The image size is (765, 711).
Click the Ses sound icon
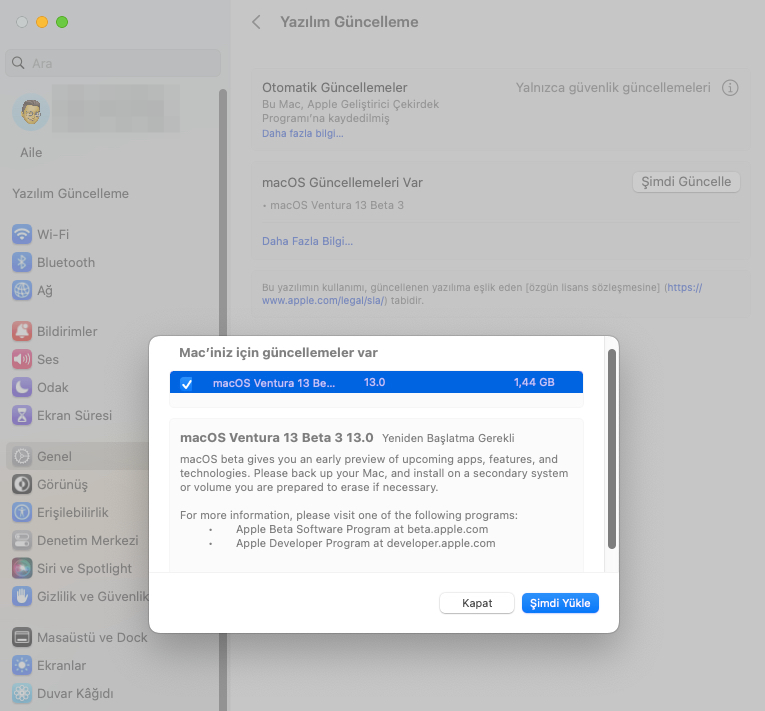point(22,359)
